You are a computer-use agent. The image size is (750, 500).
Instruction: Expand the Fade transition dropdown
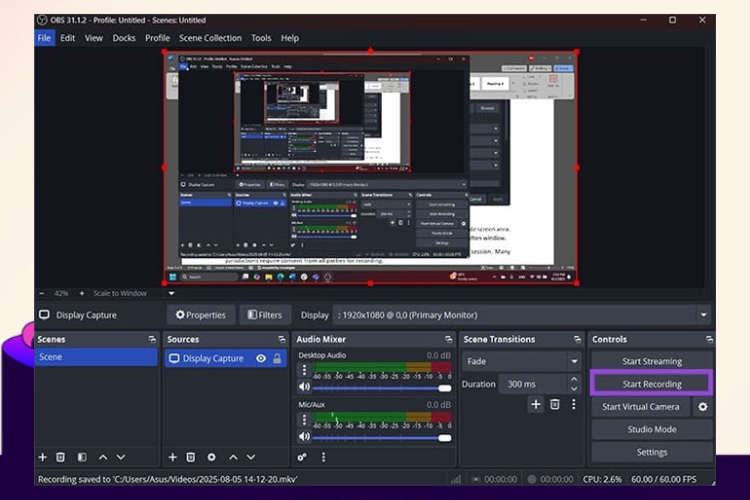(x=573, y=361)
